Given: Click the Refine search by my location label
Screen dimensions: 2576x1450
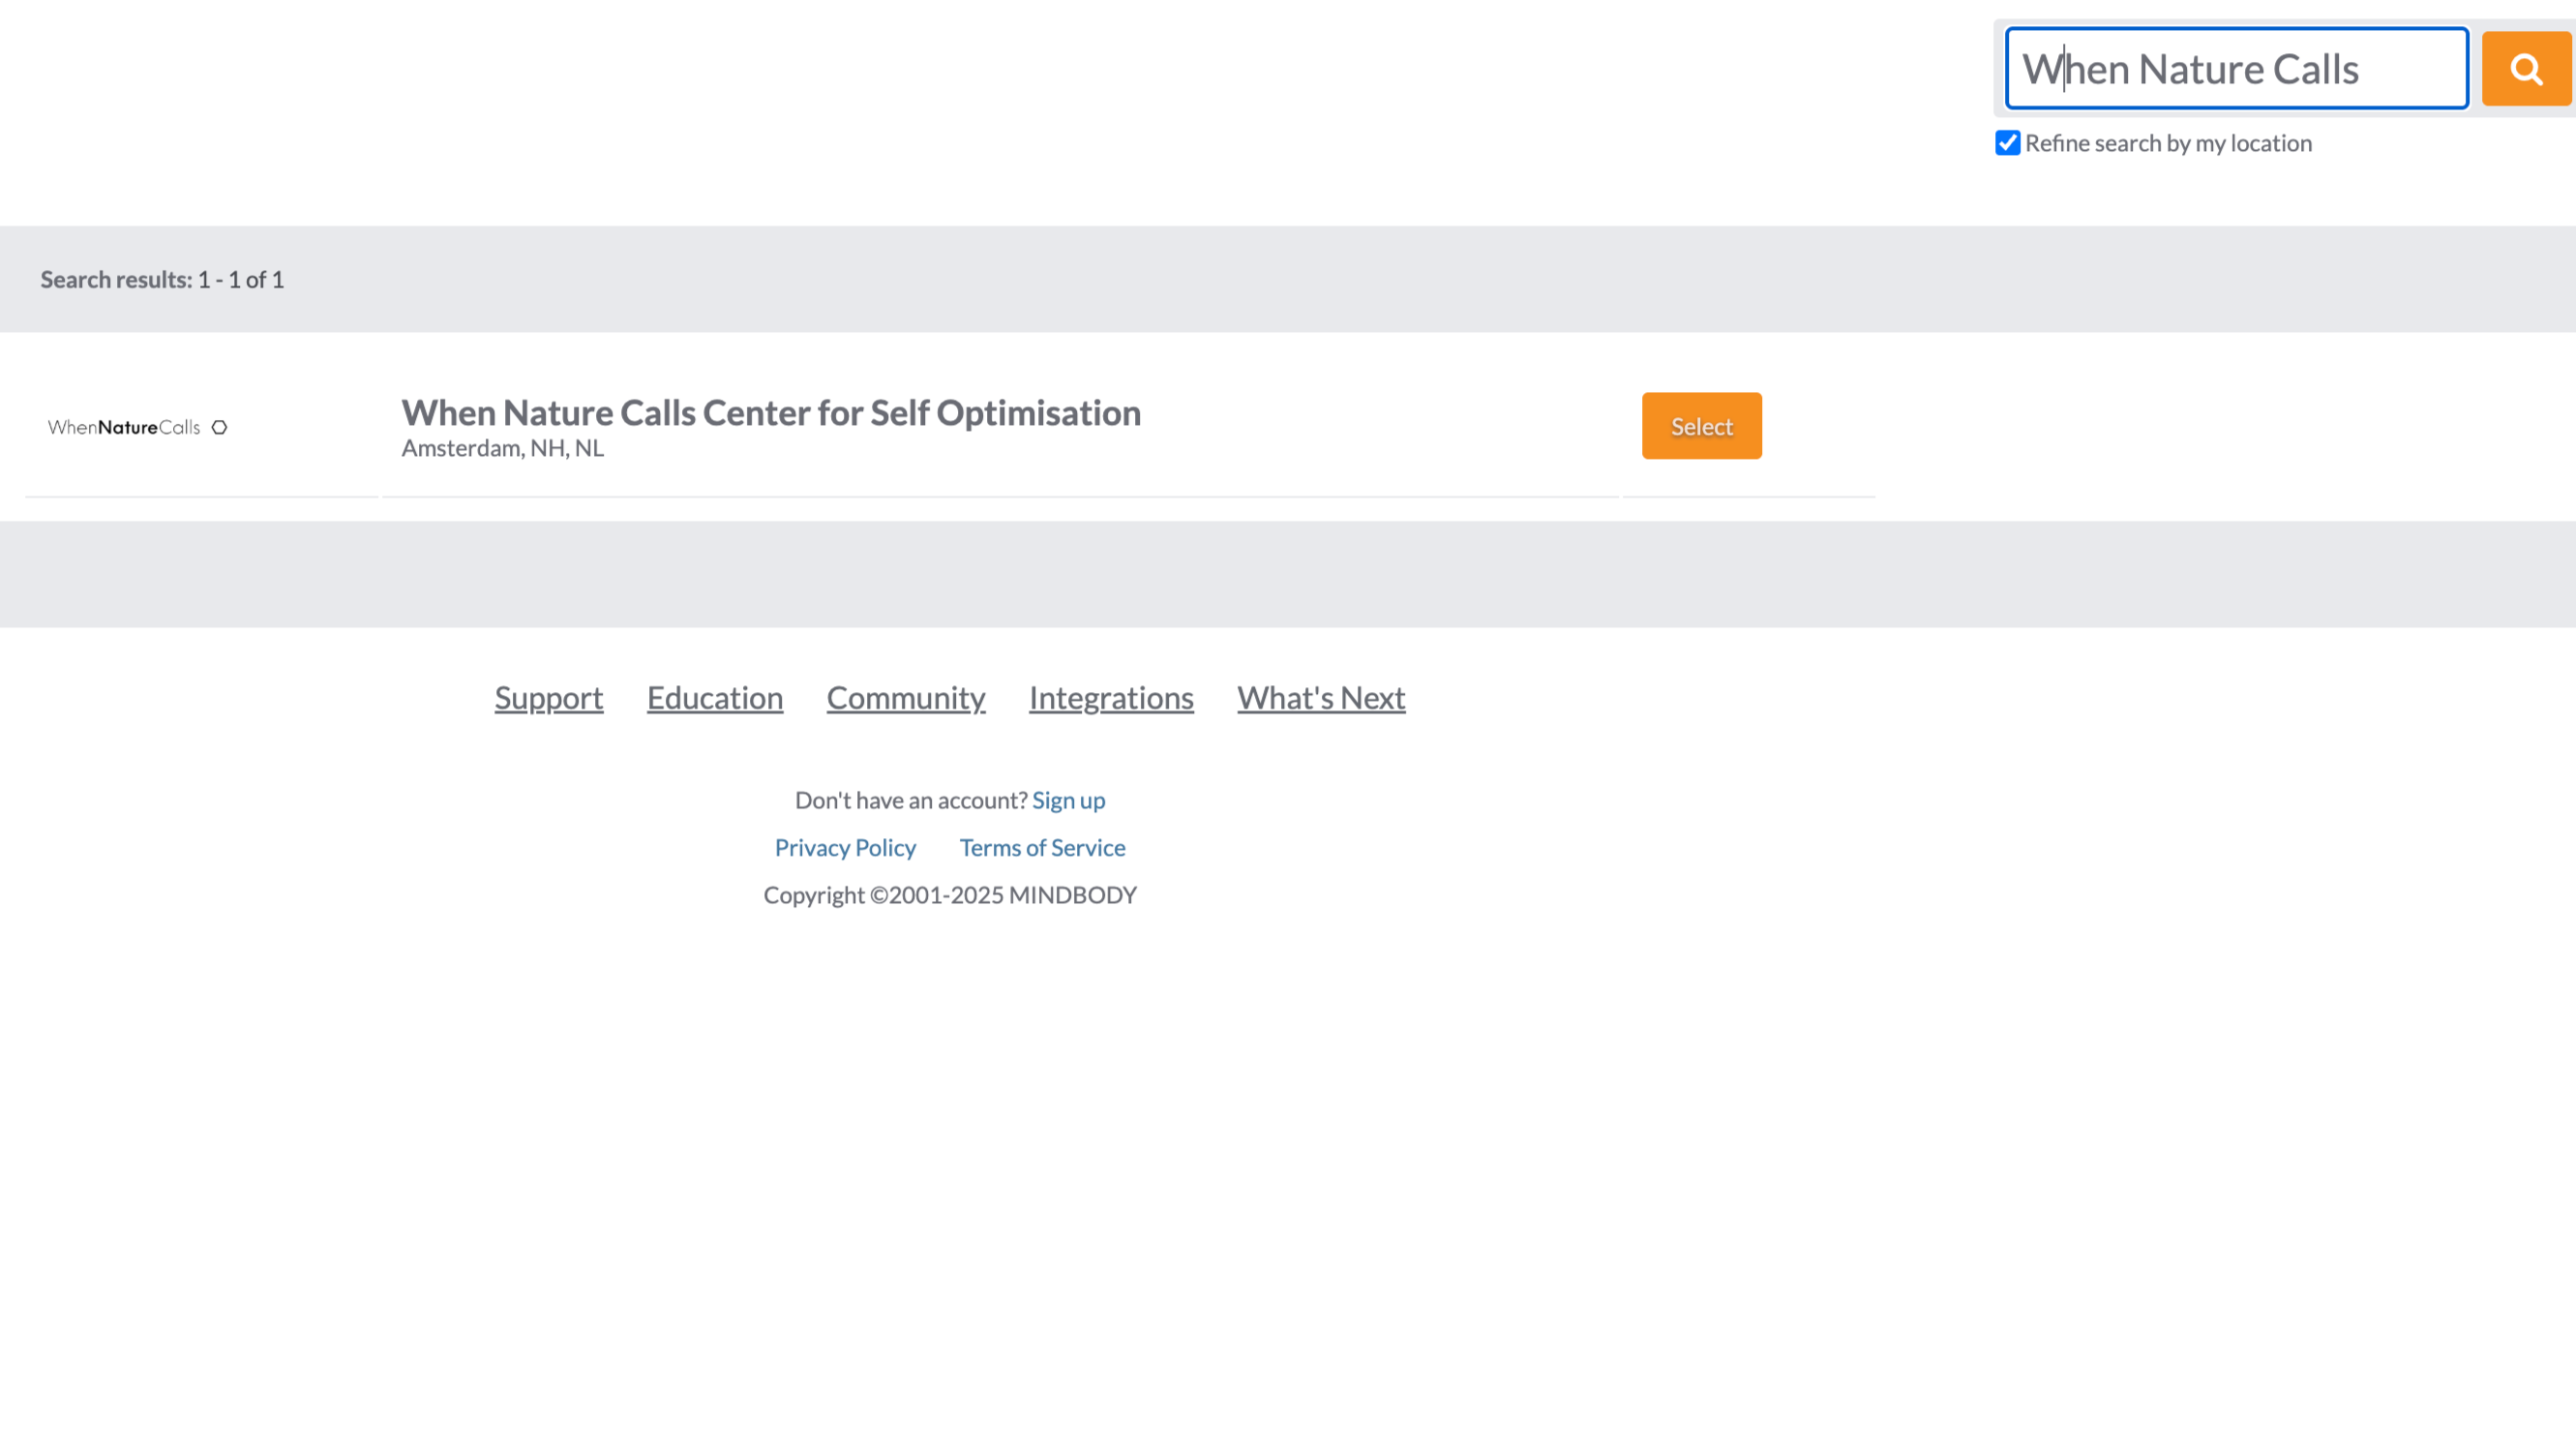Looking at the screenshot, I should pyautogui.click(x=2168, y=143).
